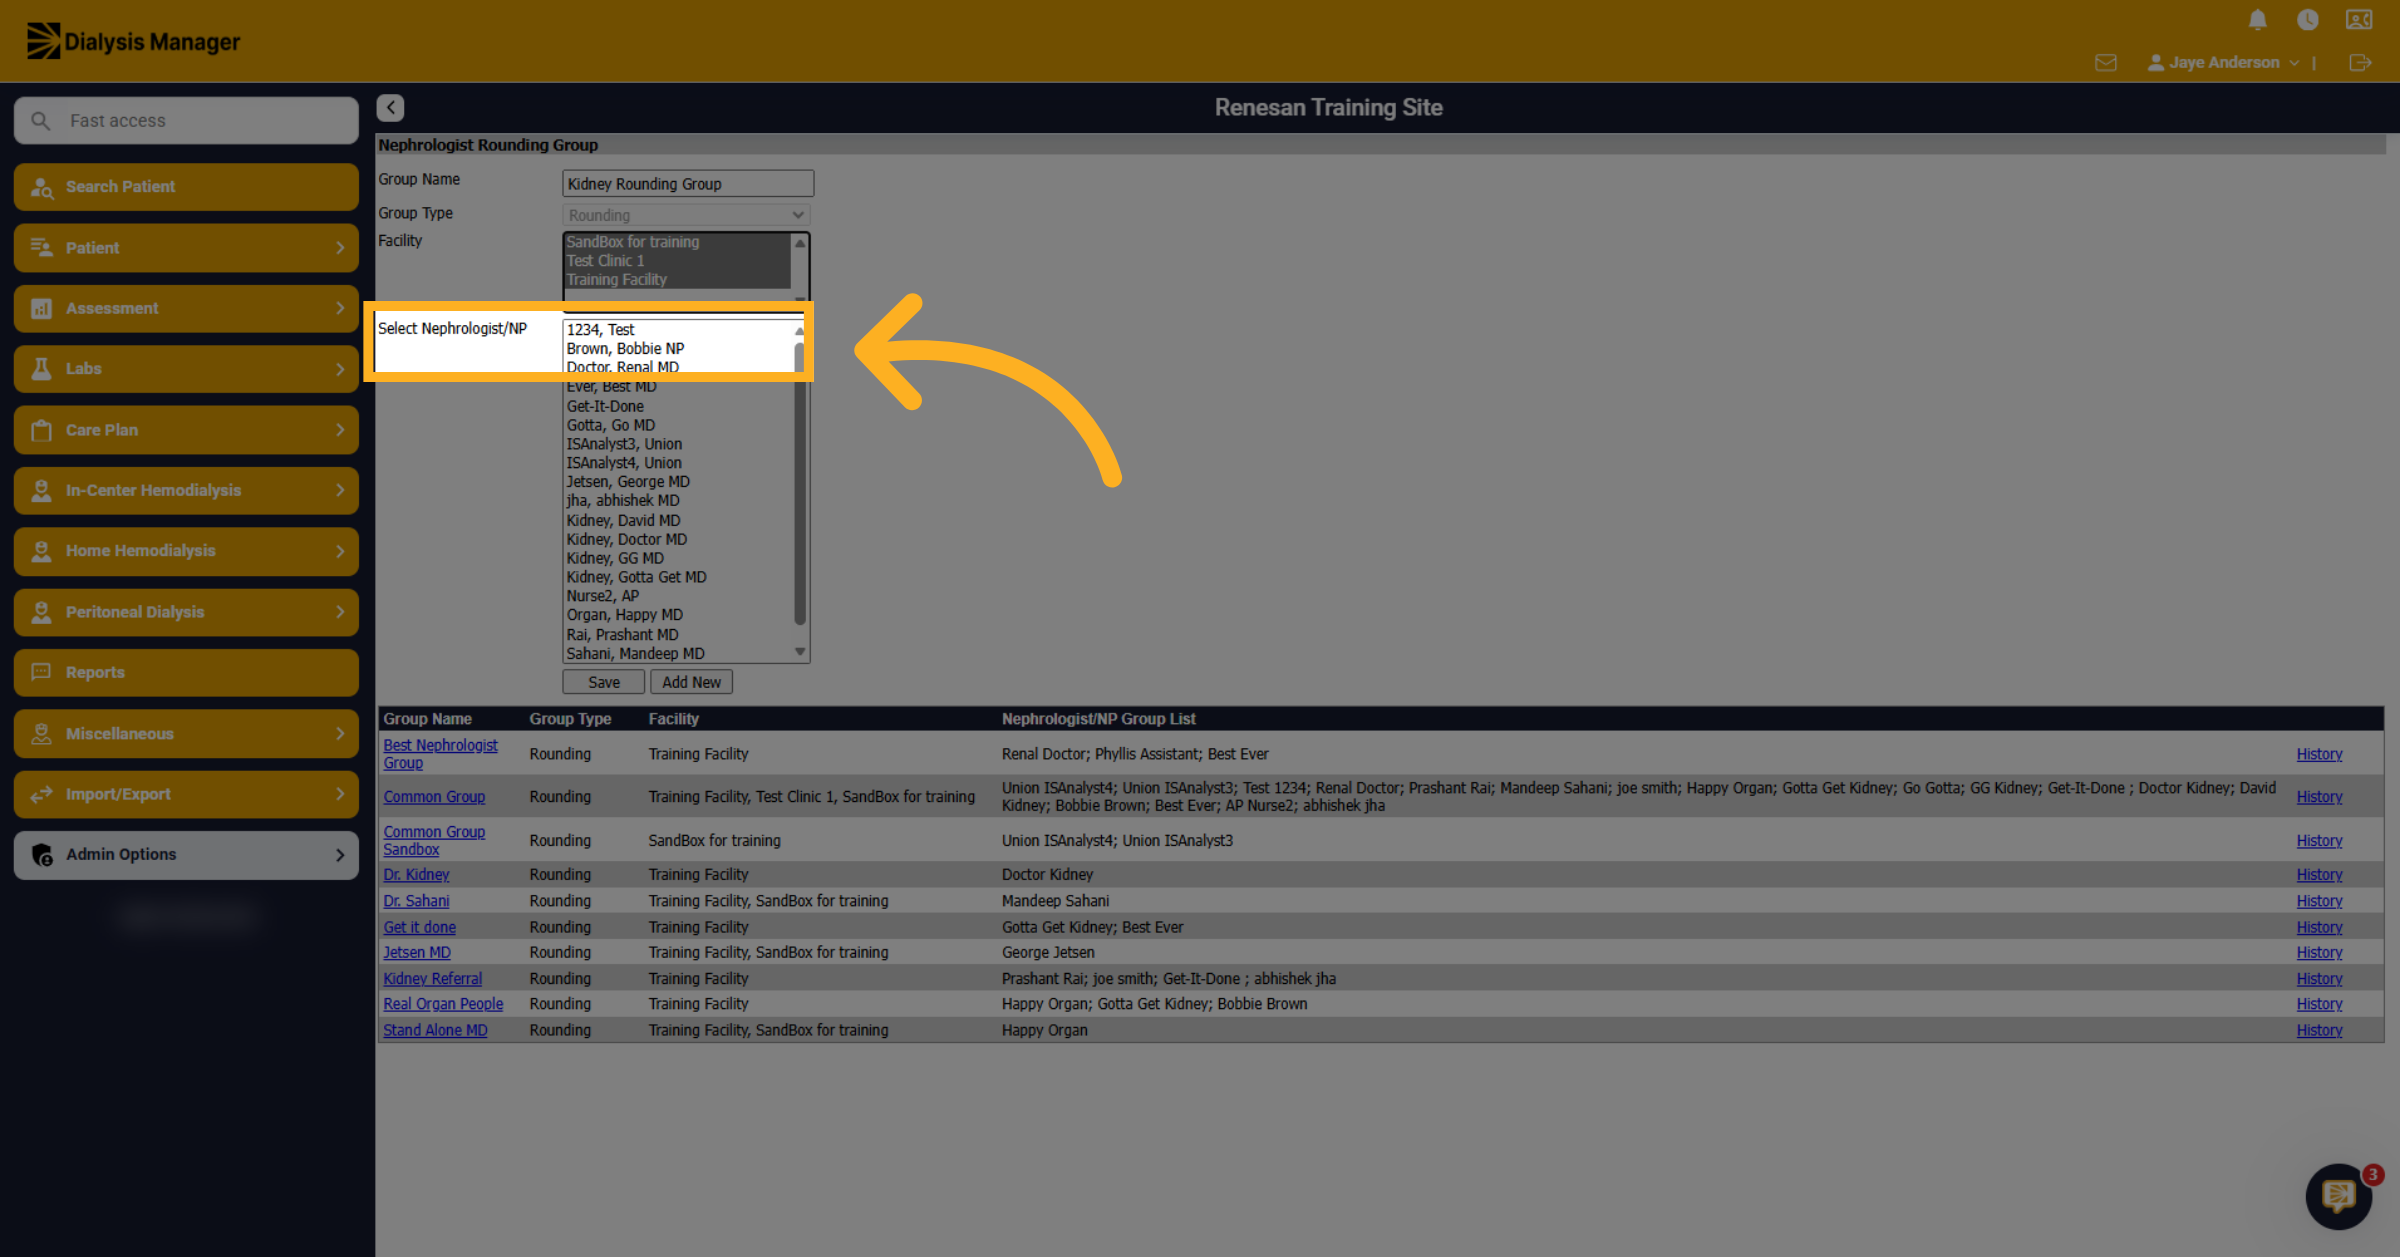Click the Admin Options shield icon
2400x1257 pixels.
[41, 855]
